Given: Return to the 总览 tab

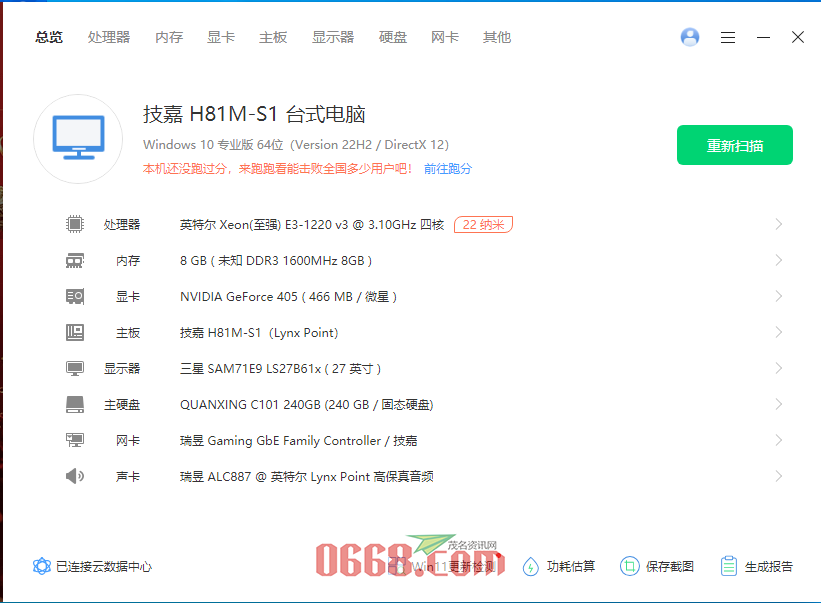Looking at the screenshot, I should pyautogui.click(x=49, y=37).
